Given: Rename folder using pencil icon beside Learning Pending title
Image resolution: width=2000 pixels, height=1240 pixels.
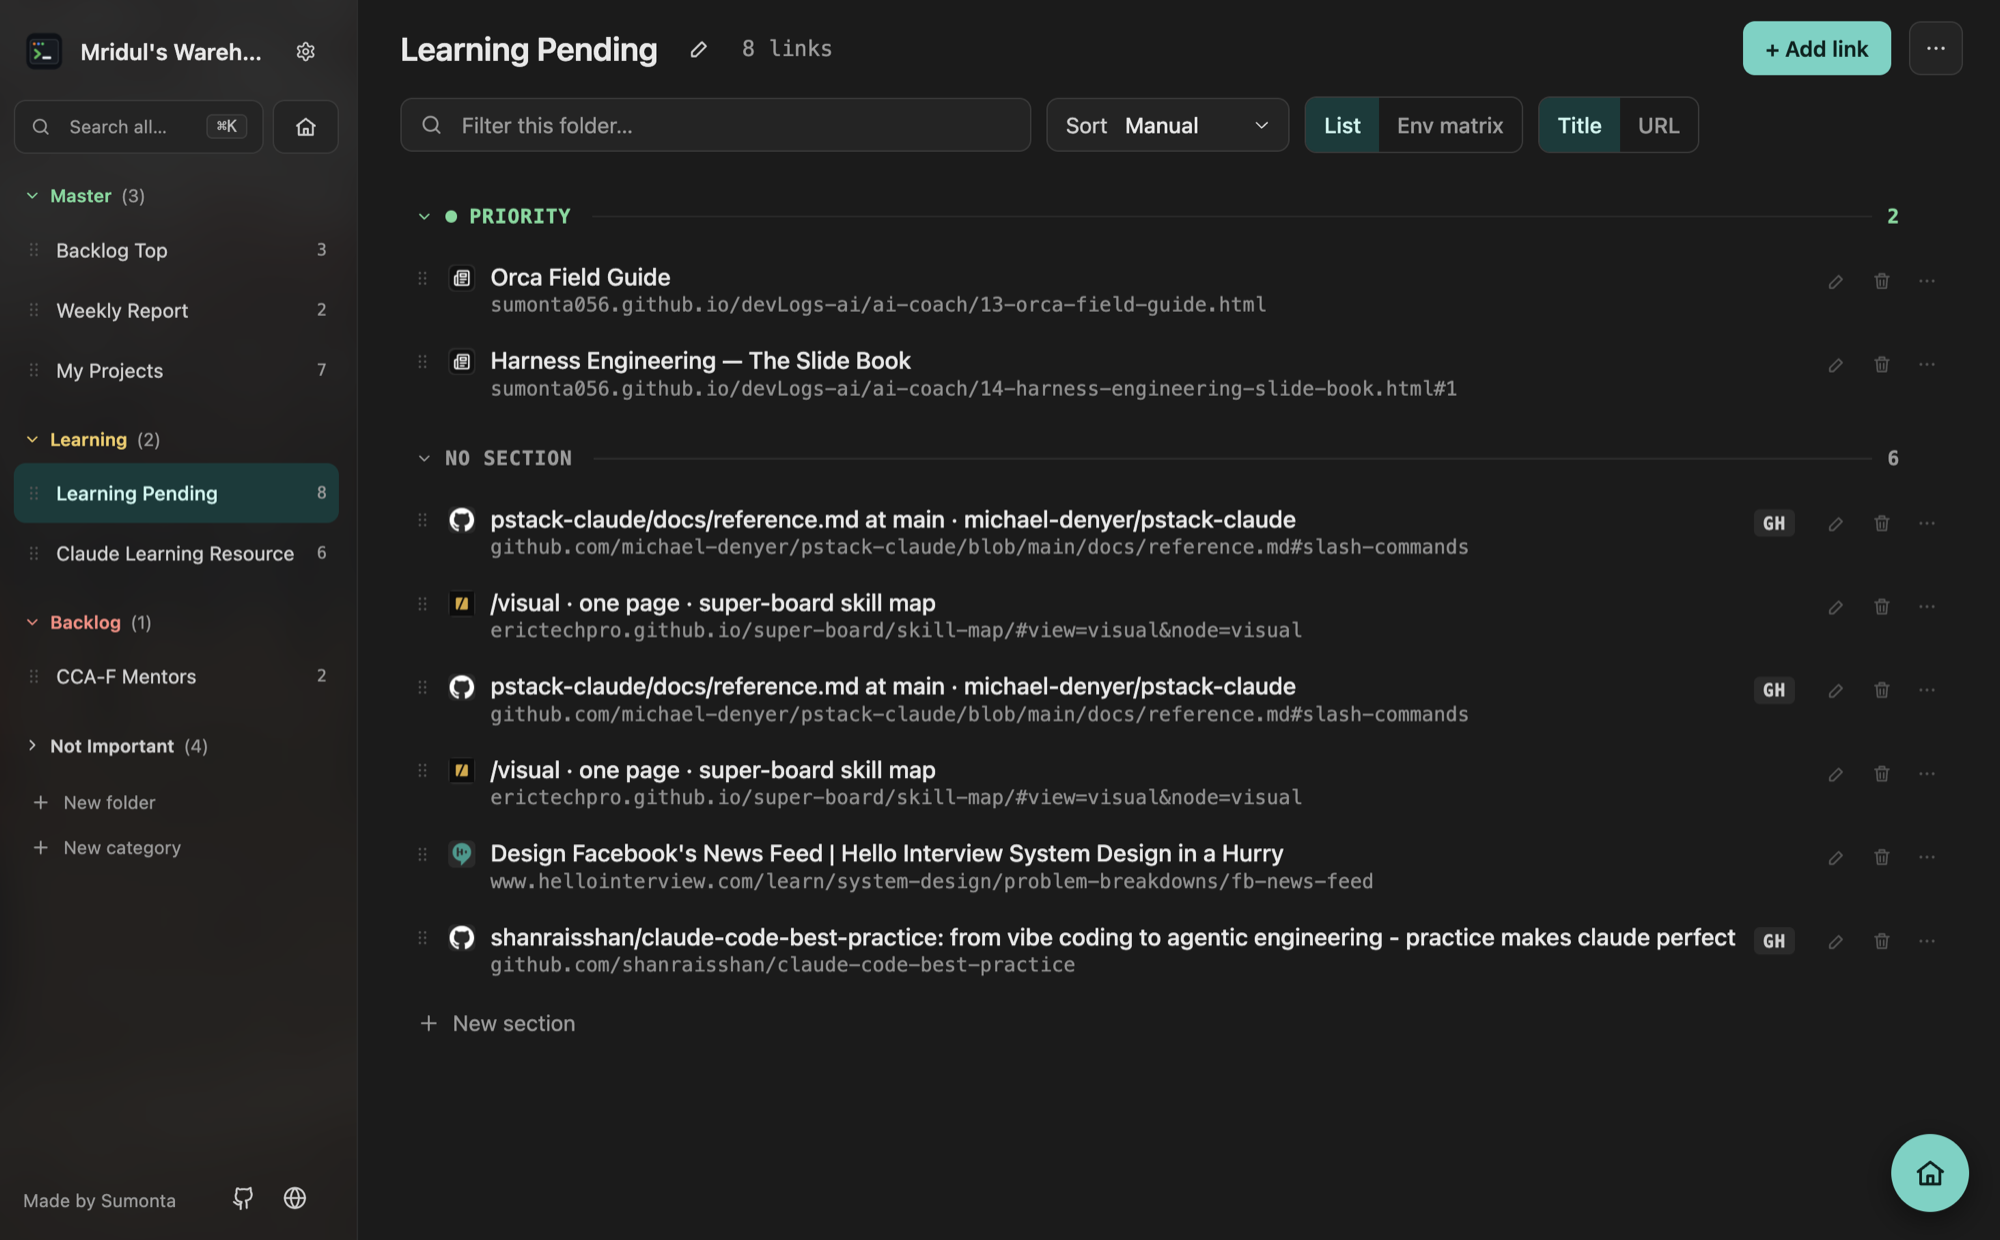Looking at the screenshot, I should [698, 49].
